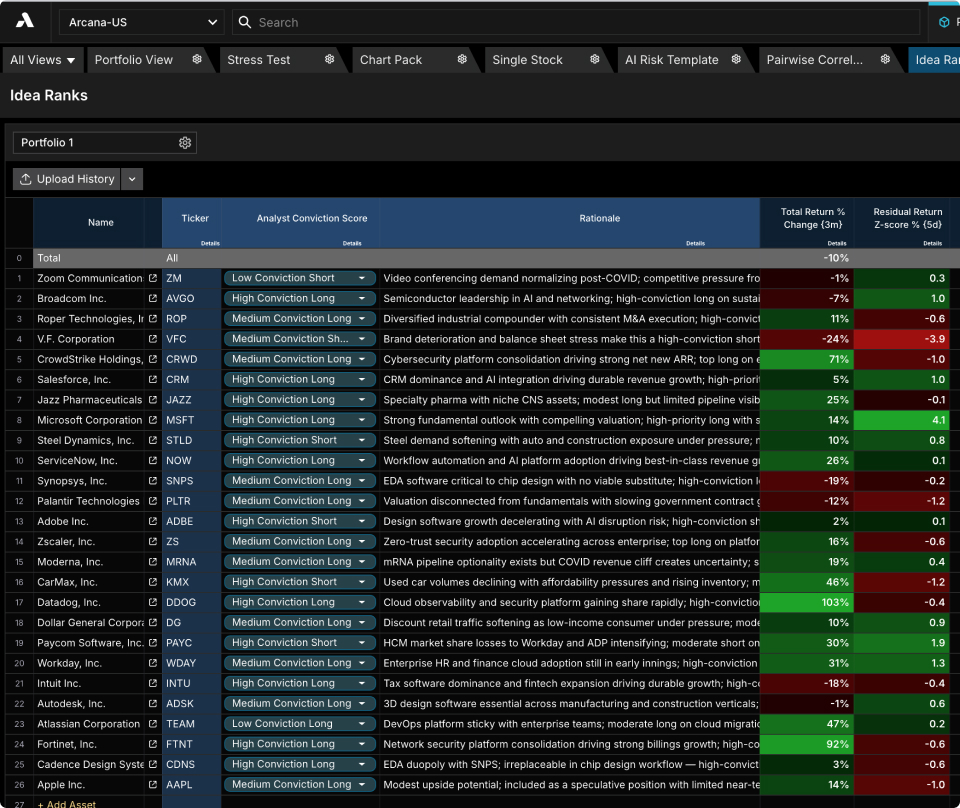Click the search magnifier icon

244,22
